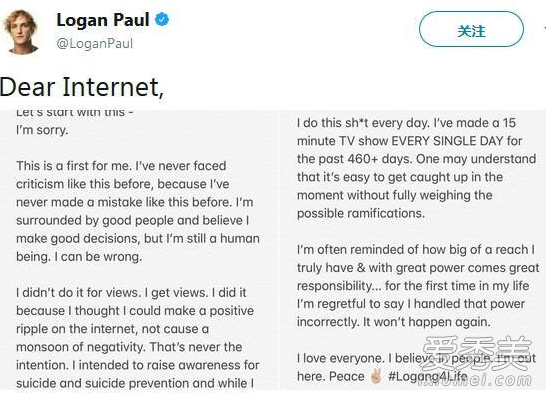
Task: Click paragraph beginning "I'm often reminded of how big"
Action: 418,285
